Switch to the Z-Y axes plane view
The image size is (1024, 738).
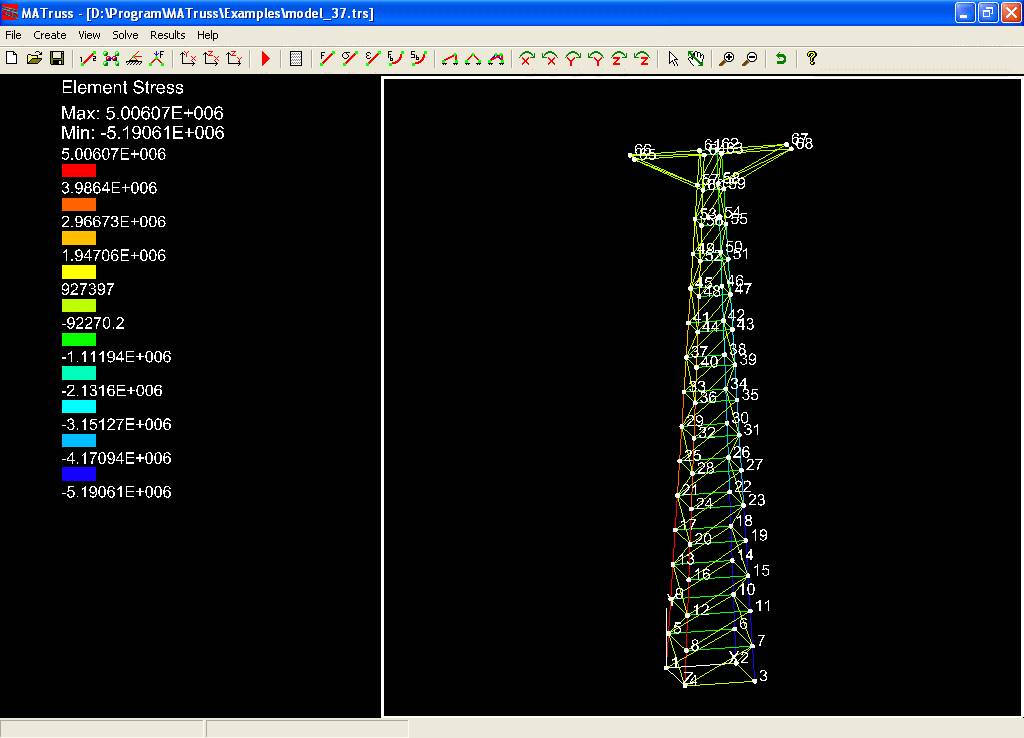tap(234, 59)
